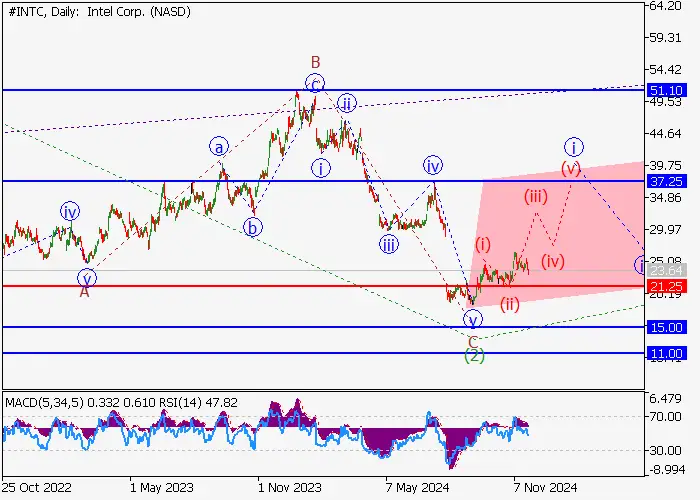Screen dimensions: 700x500
Task: Click the circled 'iv' marker at 37.25 line
Action: pyautogui.click(x=433, y=166)
